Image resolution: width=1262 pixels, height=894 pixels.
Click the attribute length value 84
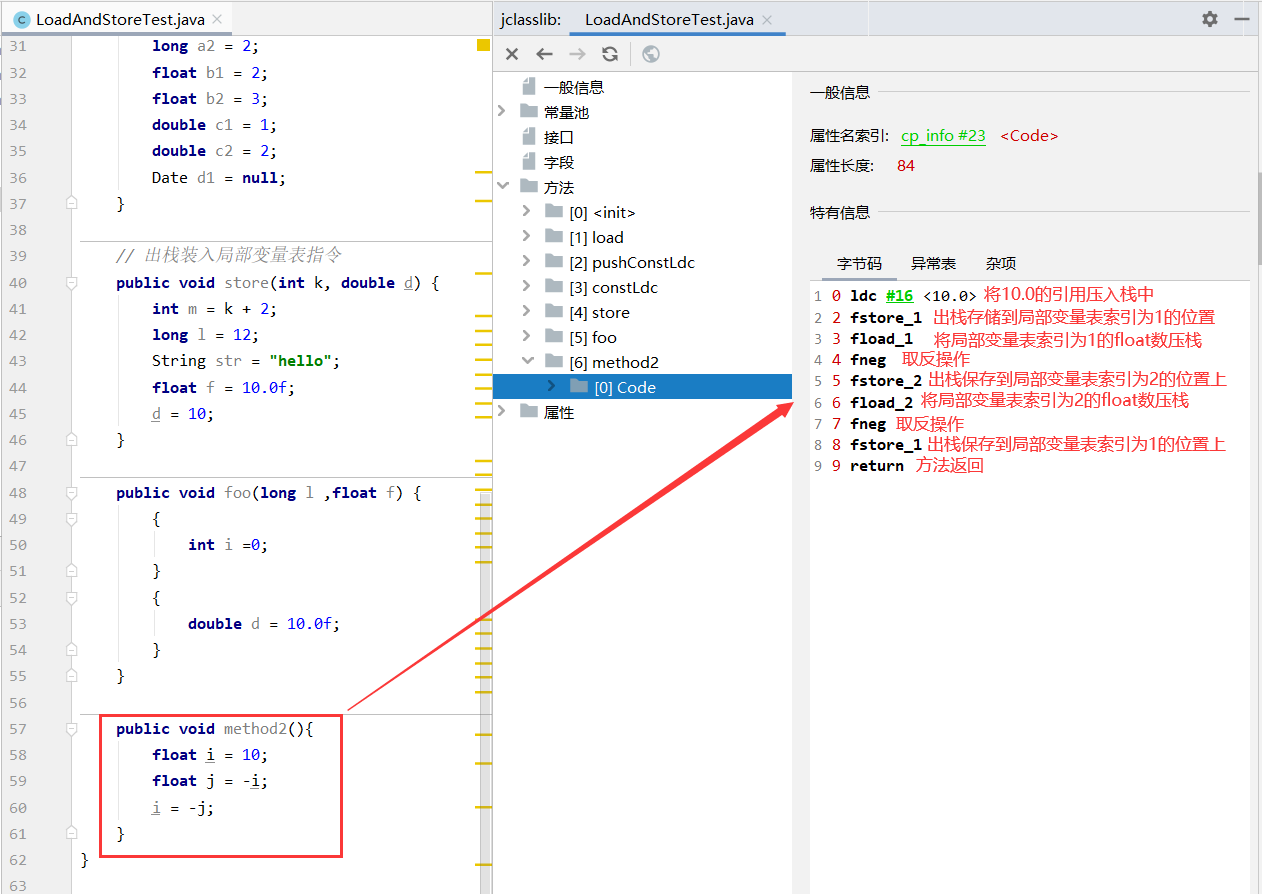point(906,166)
